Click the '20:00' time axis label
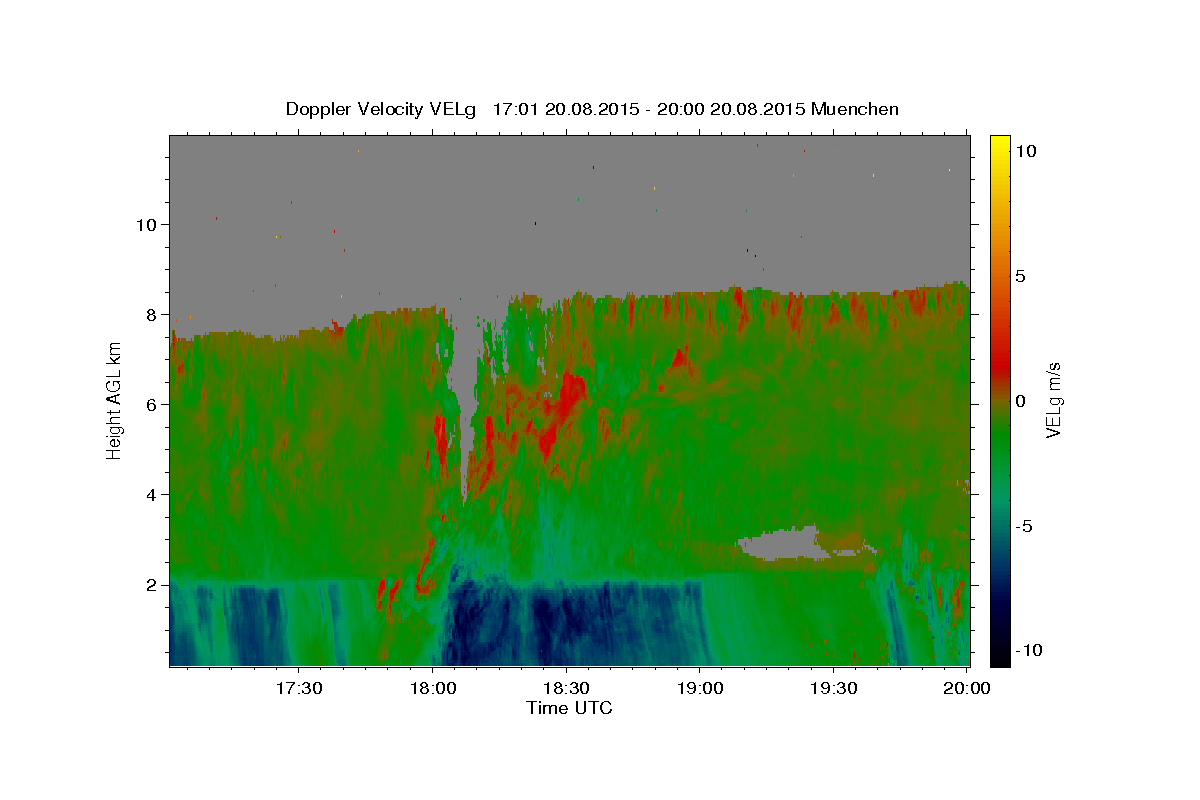Image resolution: width=1200 pixels, height=800 pixels. (x=967, y=688)
